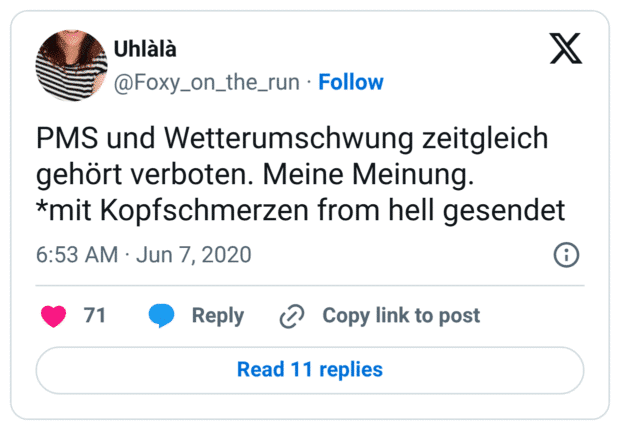The height and width of the screenshot is (430, 620).
Task: Open the post info circle icon
Action: tap(567, 254)
